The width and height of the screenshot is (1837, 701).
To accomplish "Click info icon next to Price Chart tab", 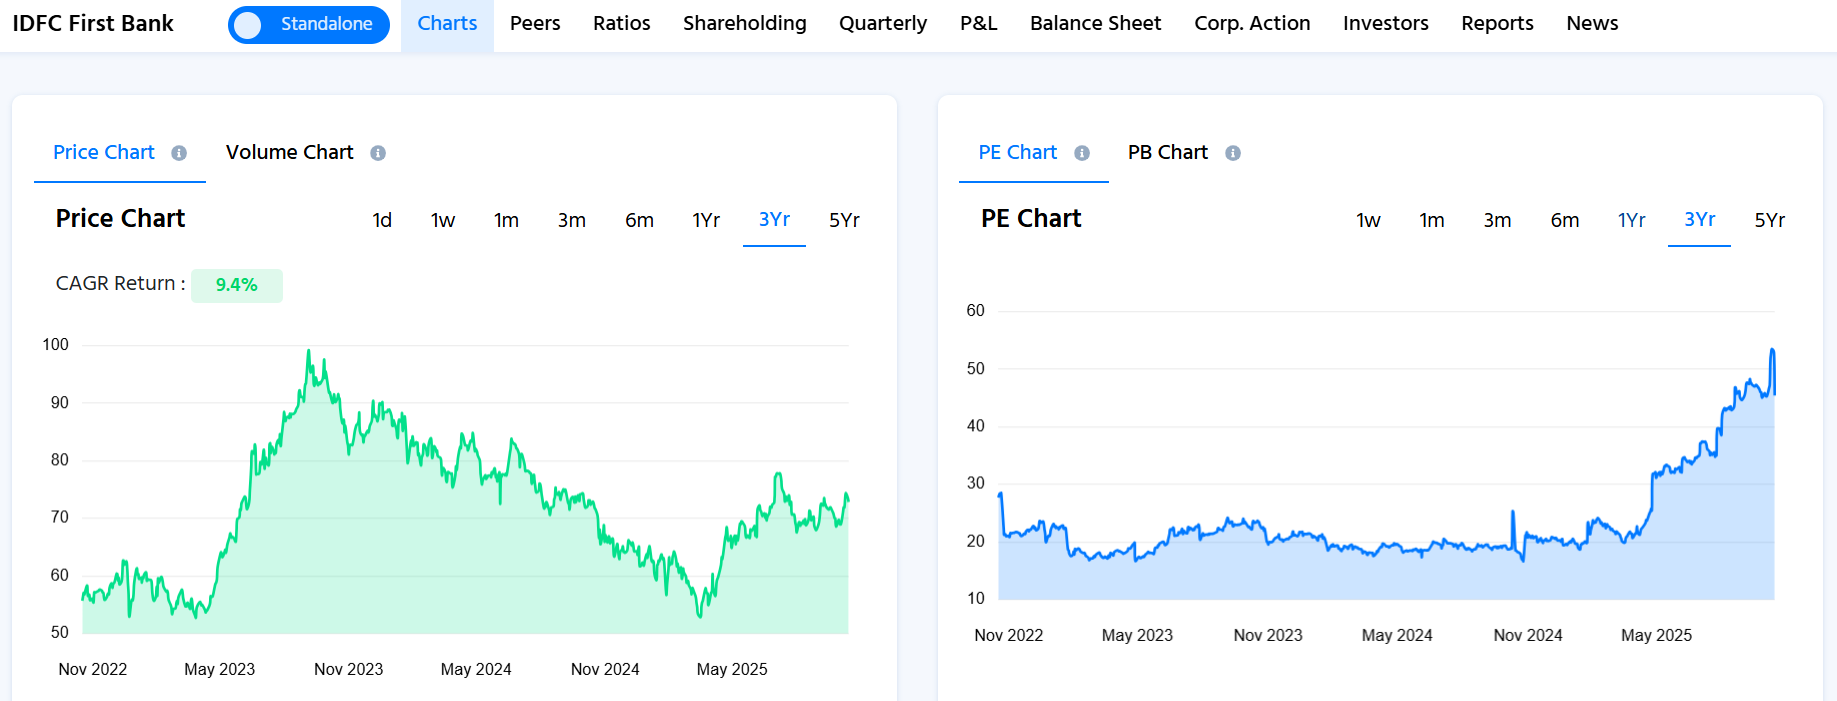I will click(179, 153).
